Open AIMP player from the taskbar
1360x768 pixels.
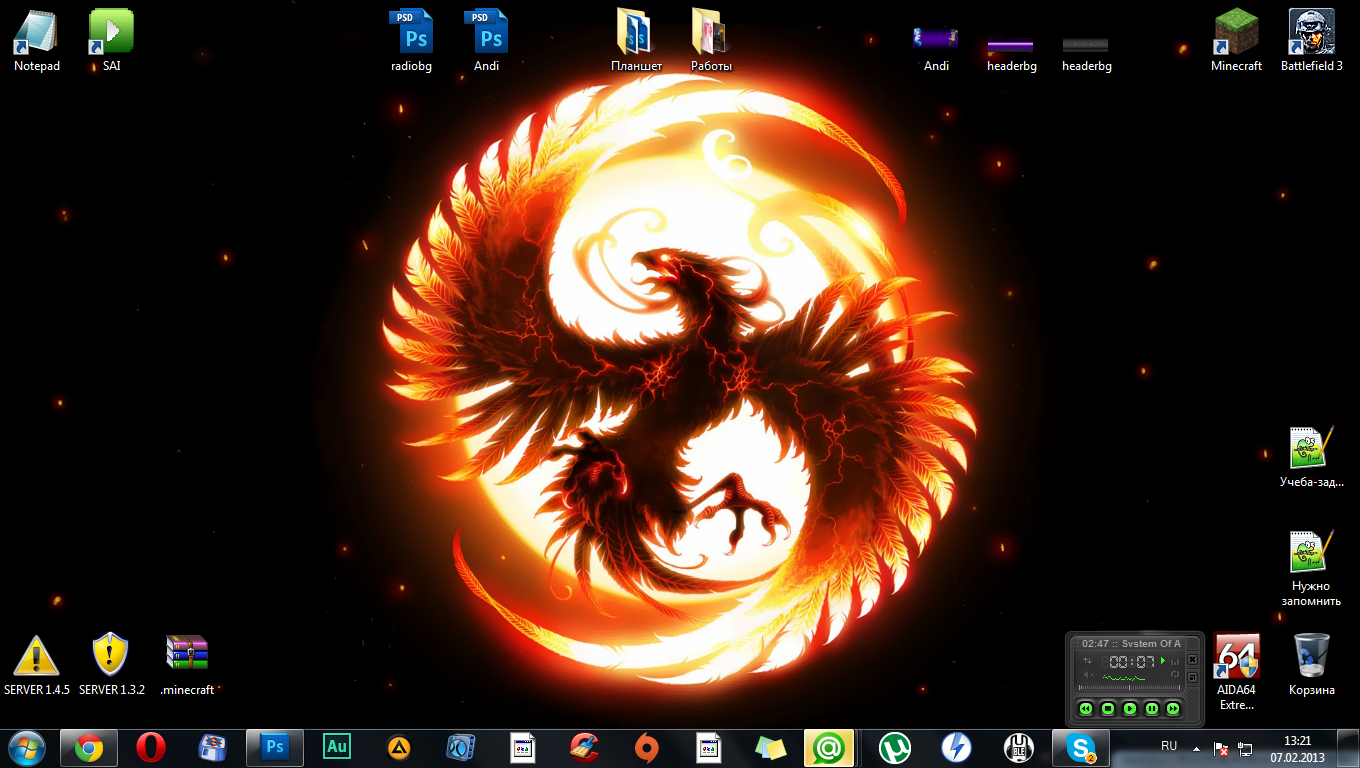click(x=399, y=747)
